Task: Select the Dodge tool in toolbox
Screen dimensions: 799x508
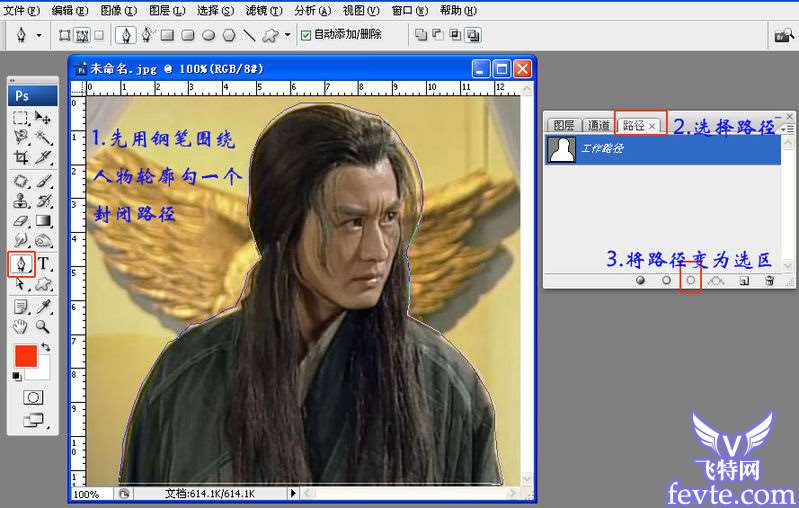Action: coord(43,240)
